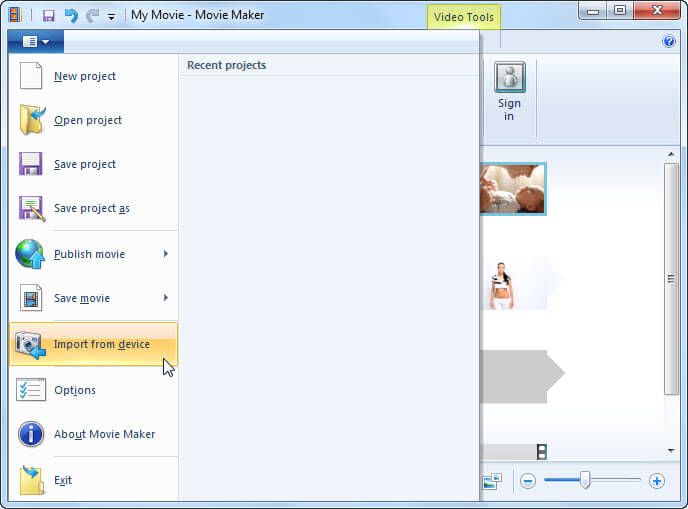Click the Exit folder icon
The width and height of the screenshot is (688, 509).
click(x=32, y=480)
